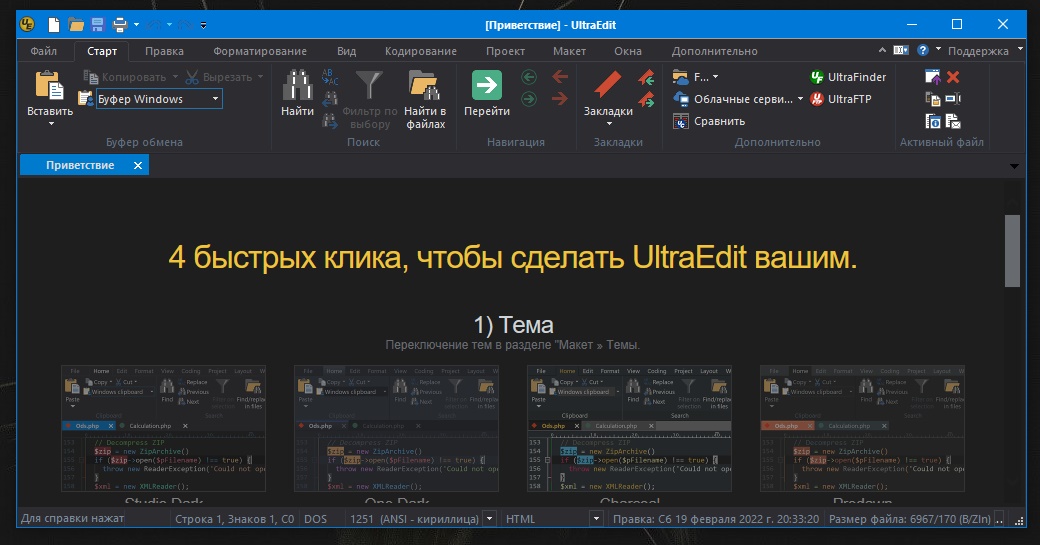Screen dimensions: 1040x545
Task: Click the Вставить paste clipboard icon
Action: [50, 86]
